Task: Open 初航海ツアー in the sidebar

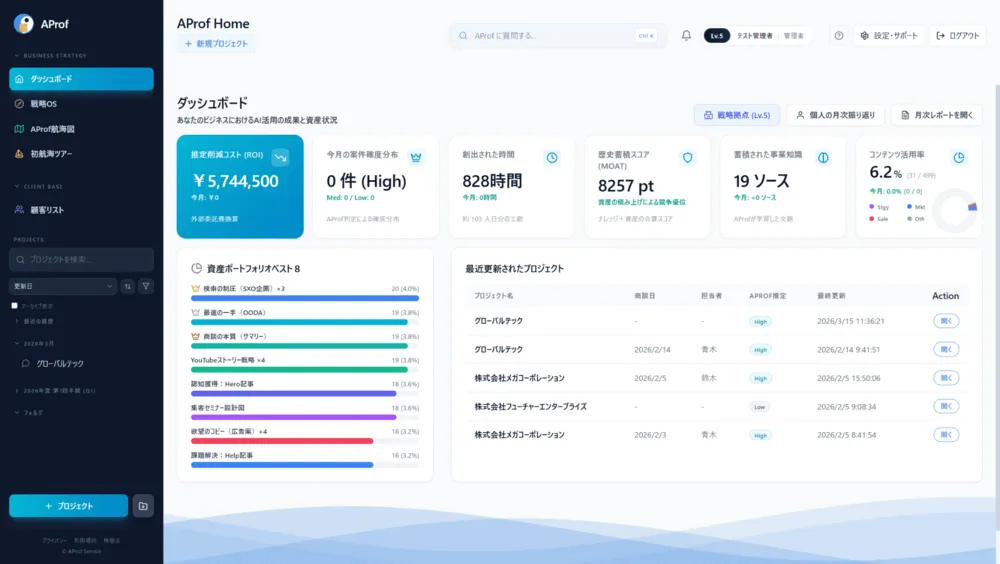Action: [81, 154]
